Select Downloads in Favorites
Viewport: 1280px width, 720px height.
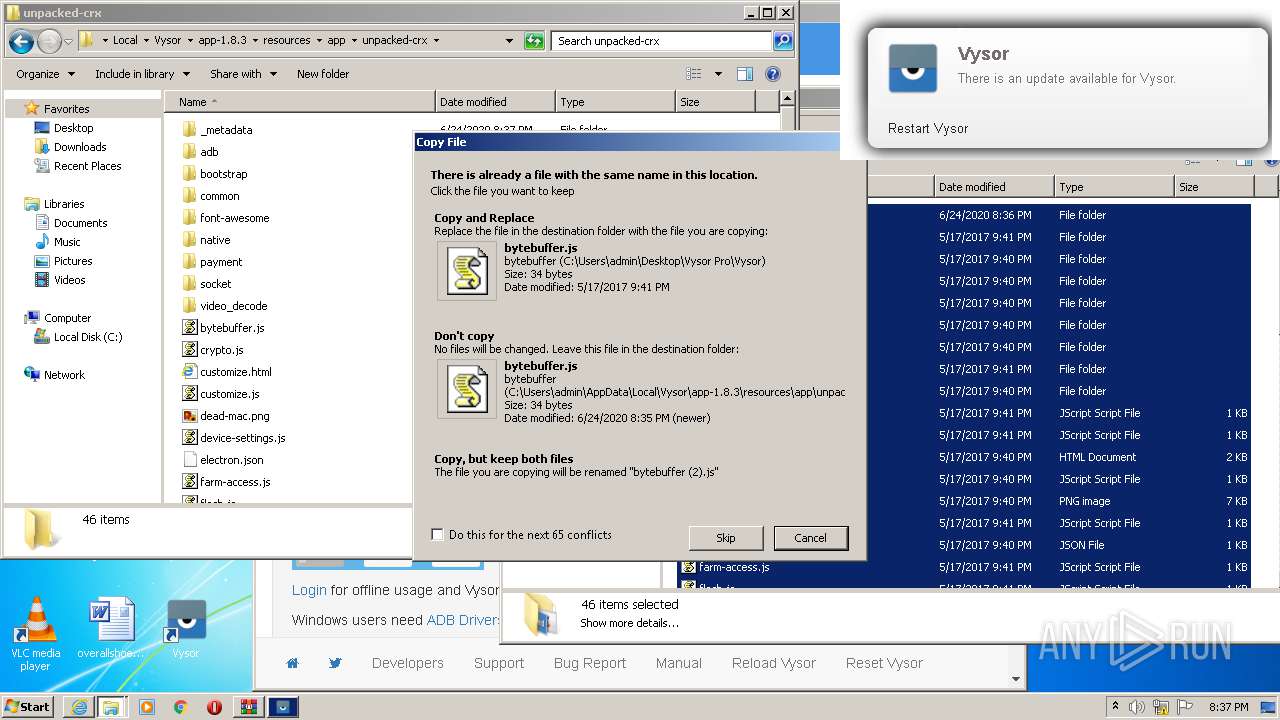tap(80, 147)
